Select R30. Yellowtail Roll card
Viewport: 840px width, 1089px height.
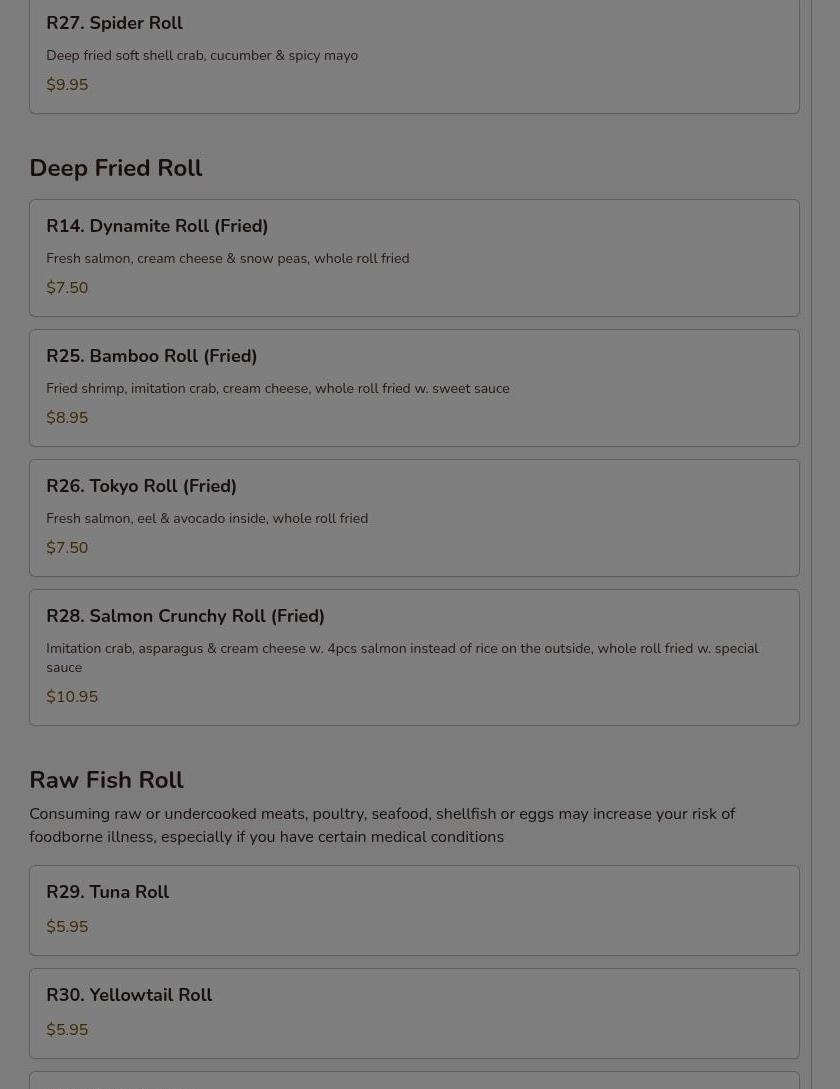[x=414, y=1014]
